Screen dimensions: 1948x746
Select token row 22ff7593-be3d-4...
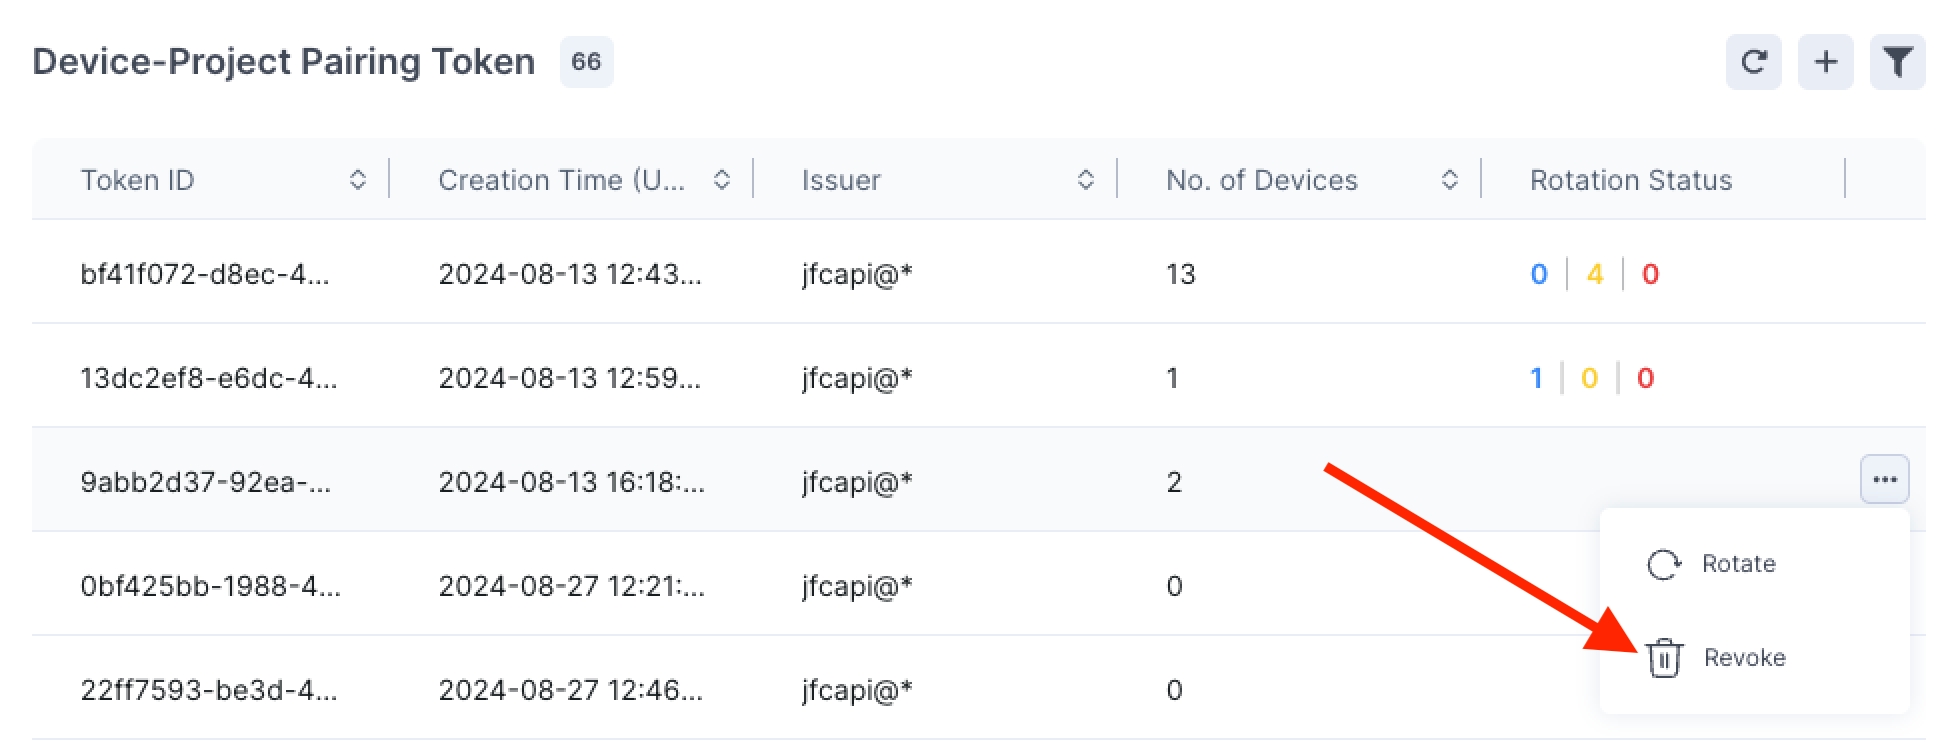click(209, 690)
